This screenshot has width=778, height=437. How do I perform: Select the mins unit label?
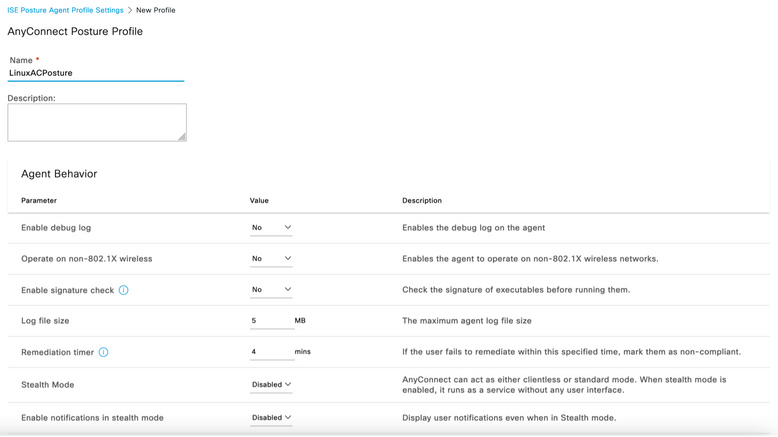[x=303, y=351]
